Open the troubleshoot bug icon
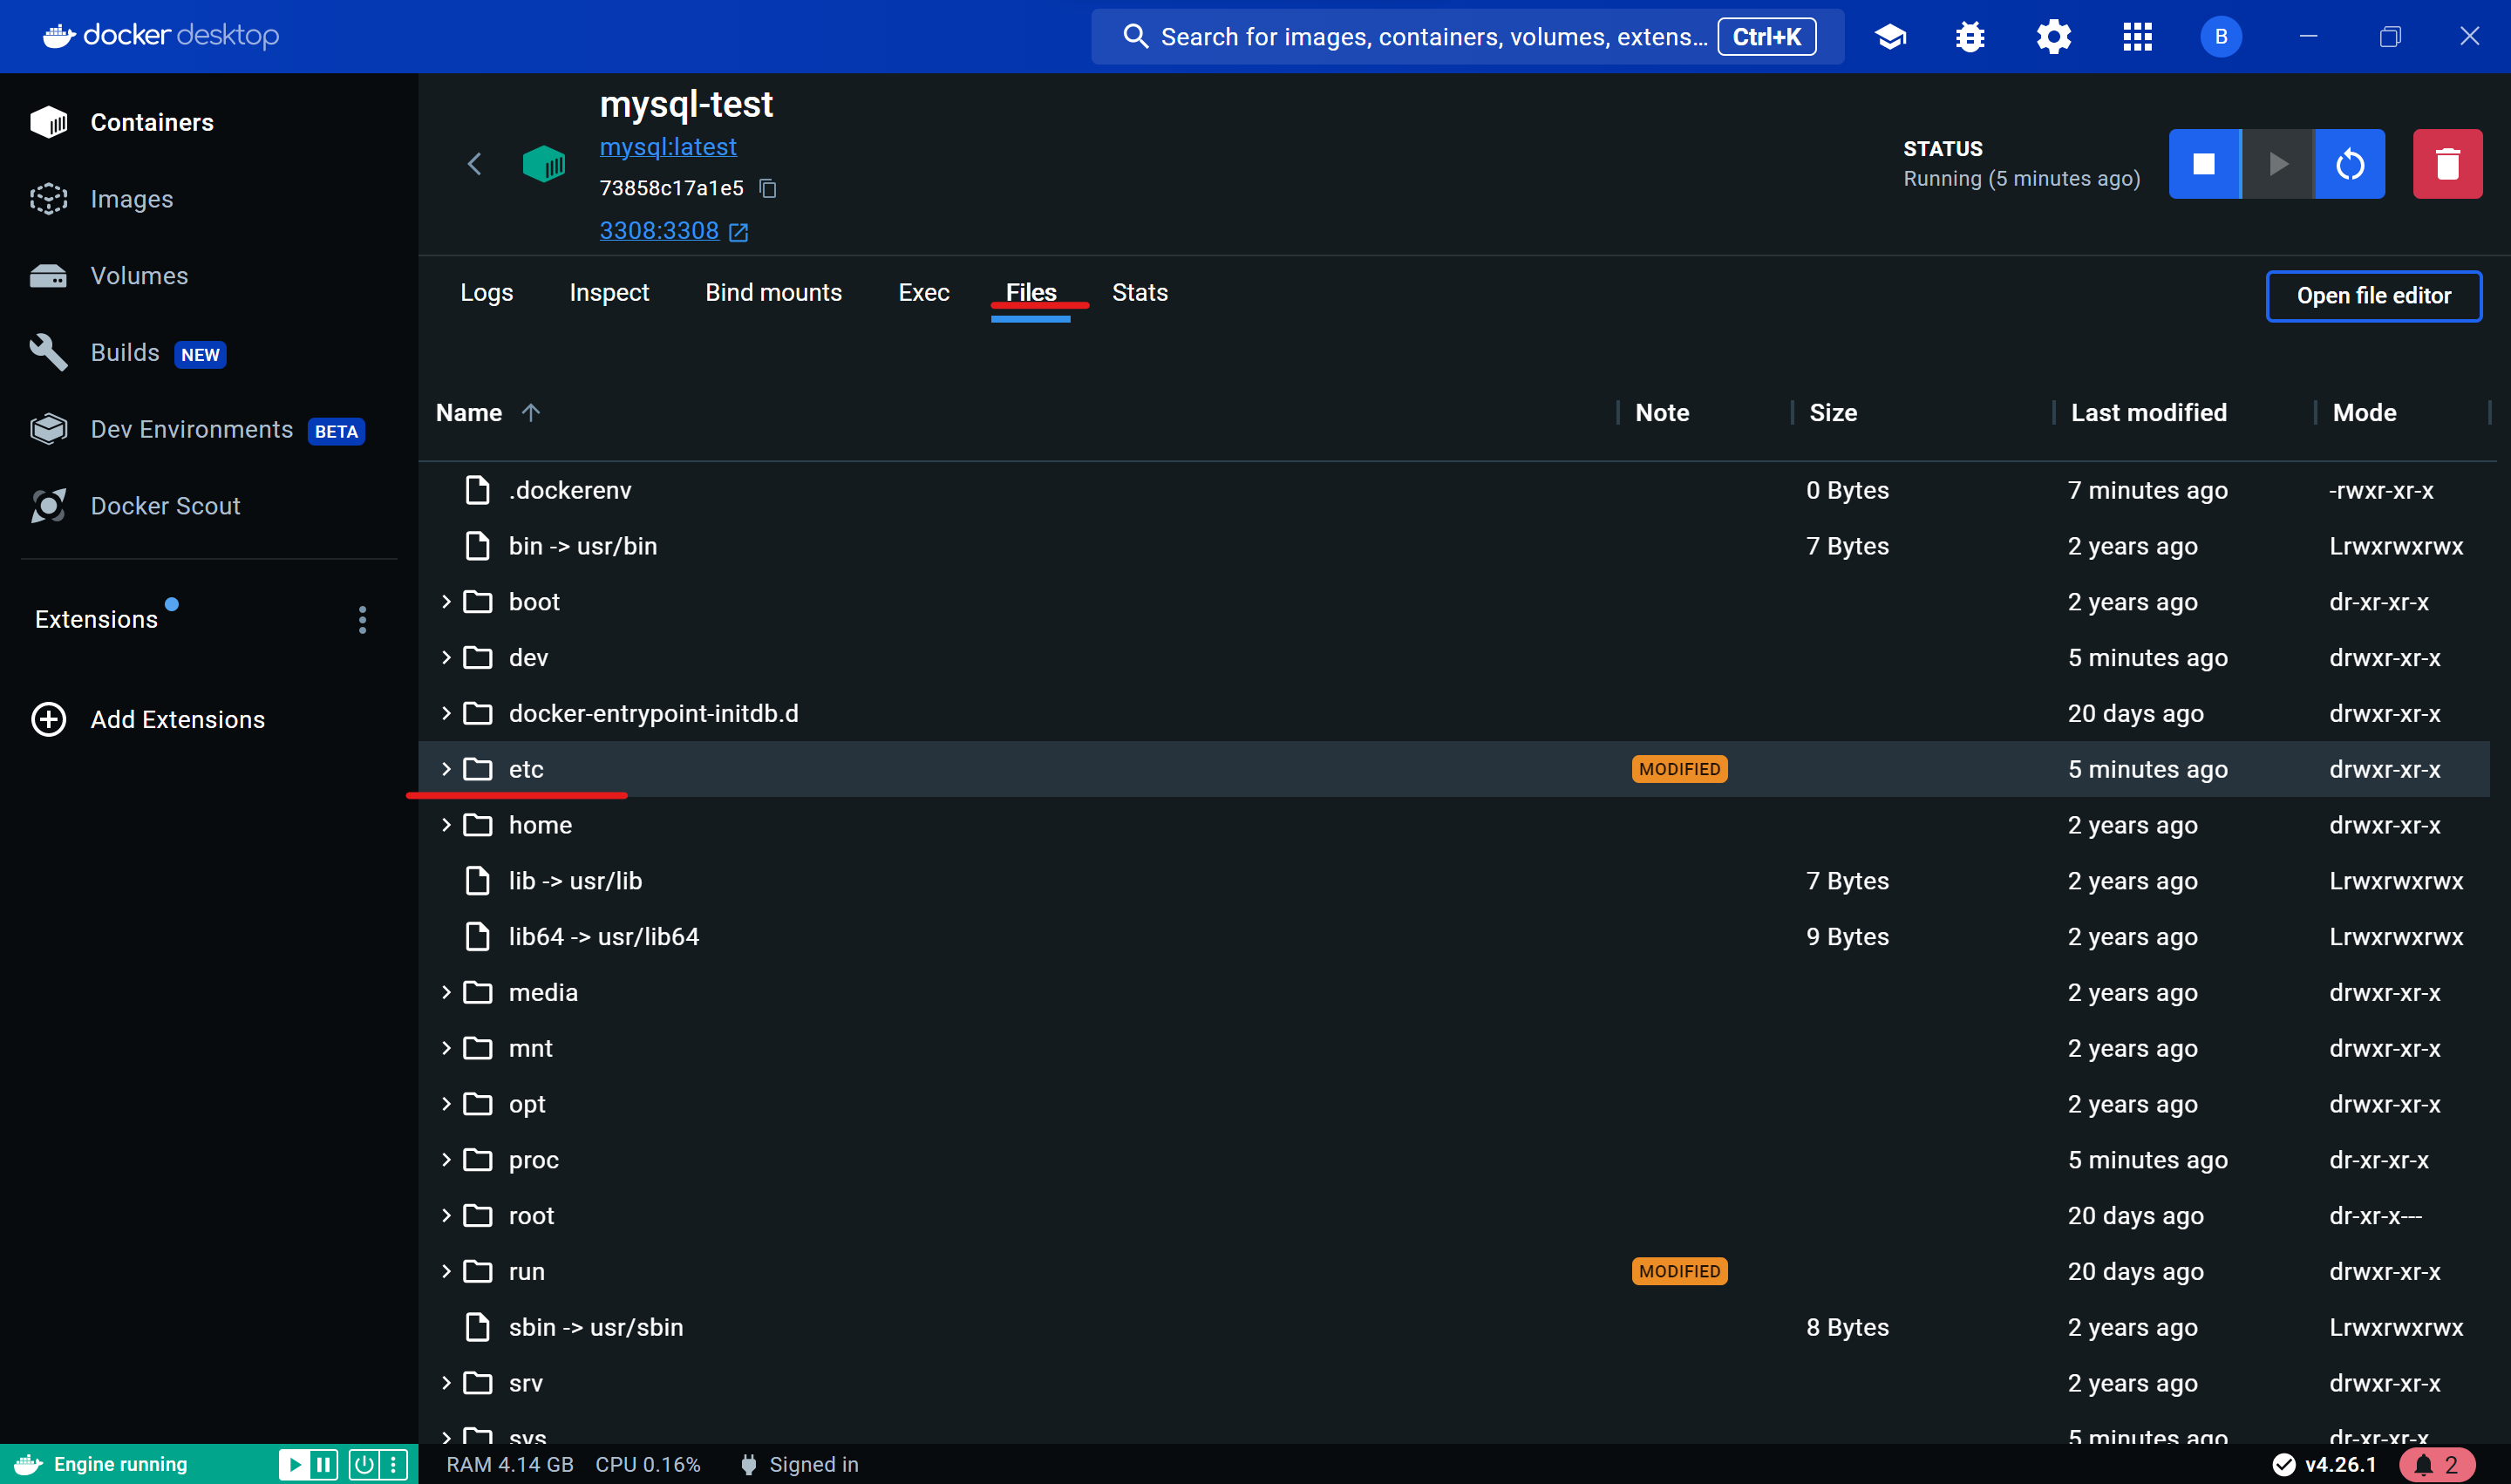 [x=1970, y=37]
